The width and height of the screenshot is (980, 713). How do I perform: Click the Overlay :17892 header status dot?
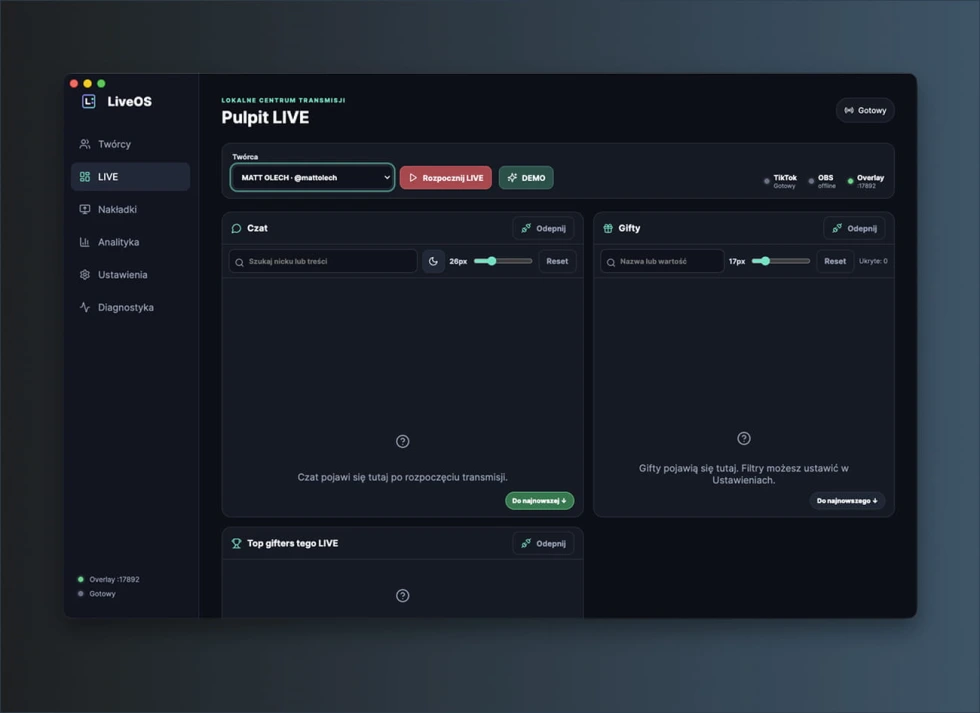tap(850, 181)
